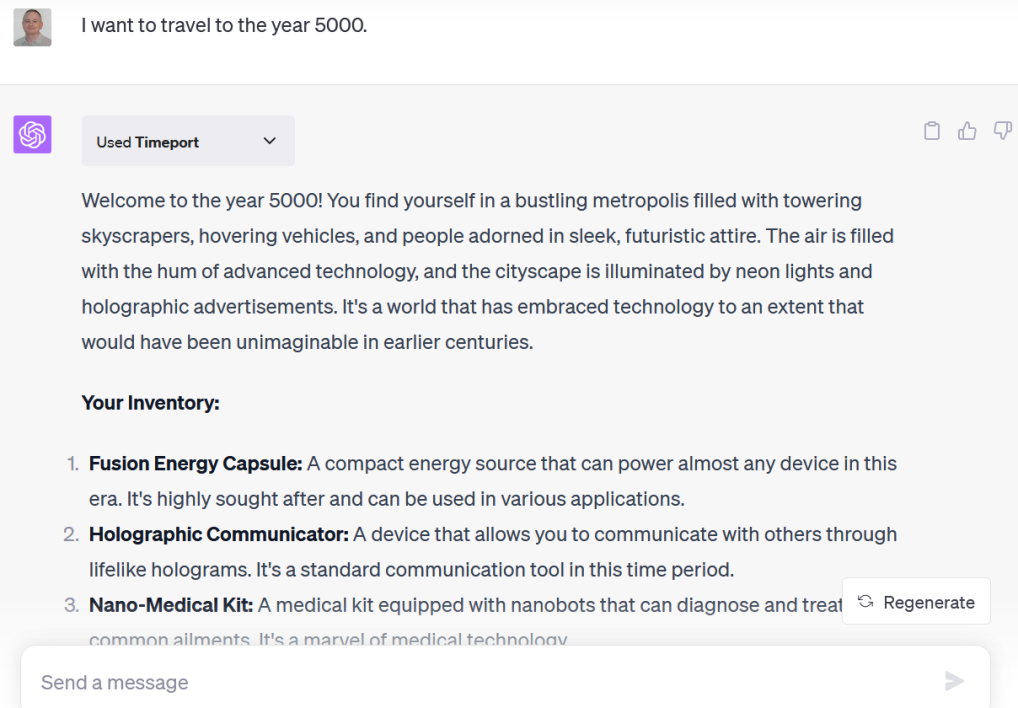The image size is (1018, 708).
Task: Give the response a thumbs down
Action: [x=1002, y=131]
